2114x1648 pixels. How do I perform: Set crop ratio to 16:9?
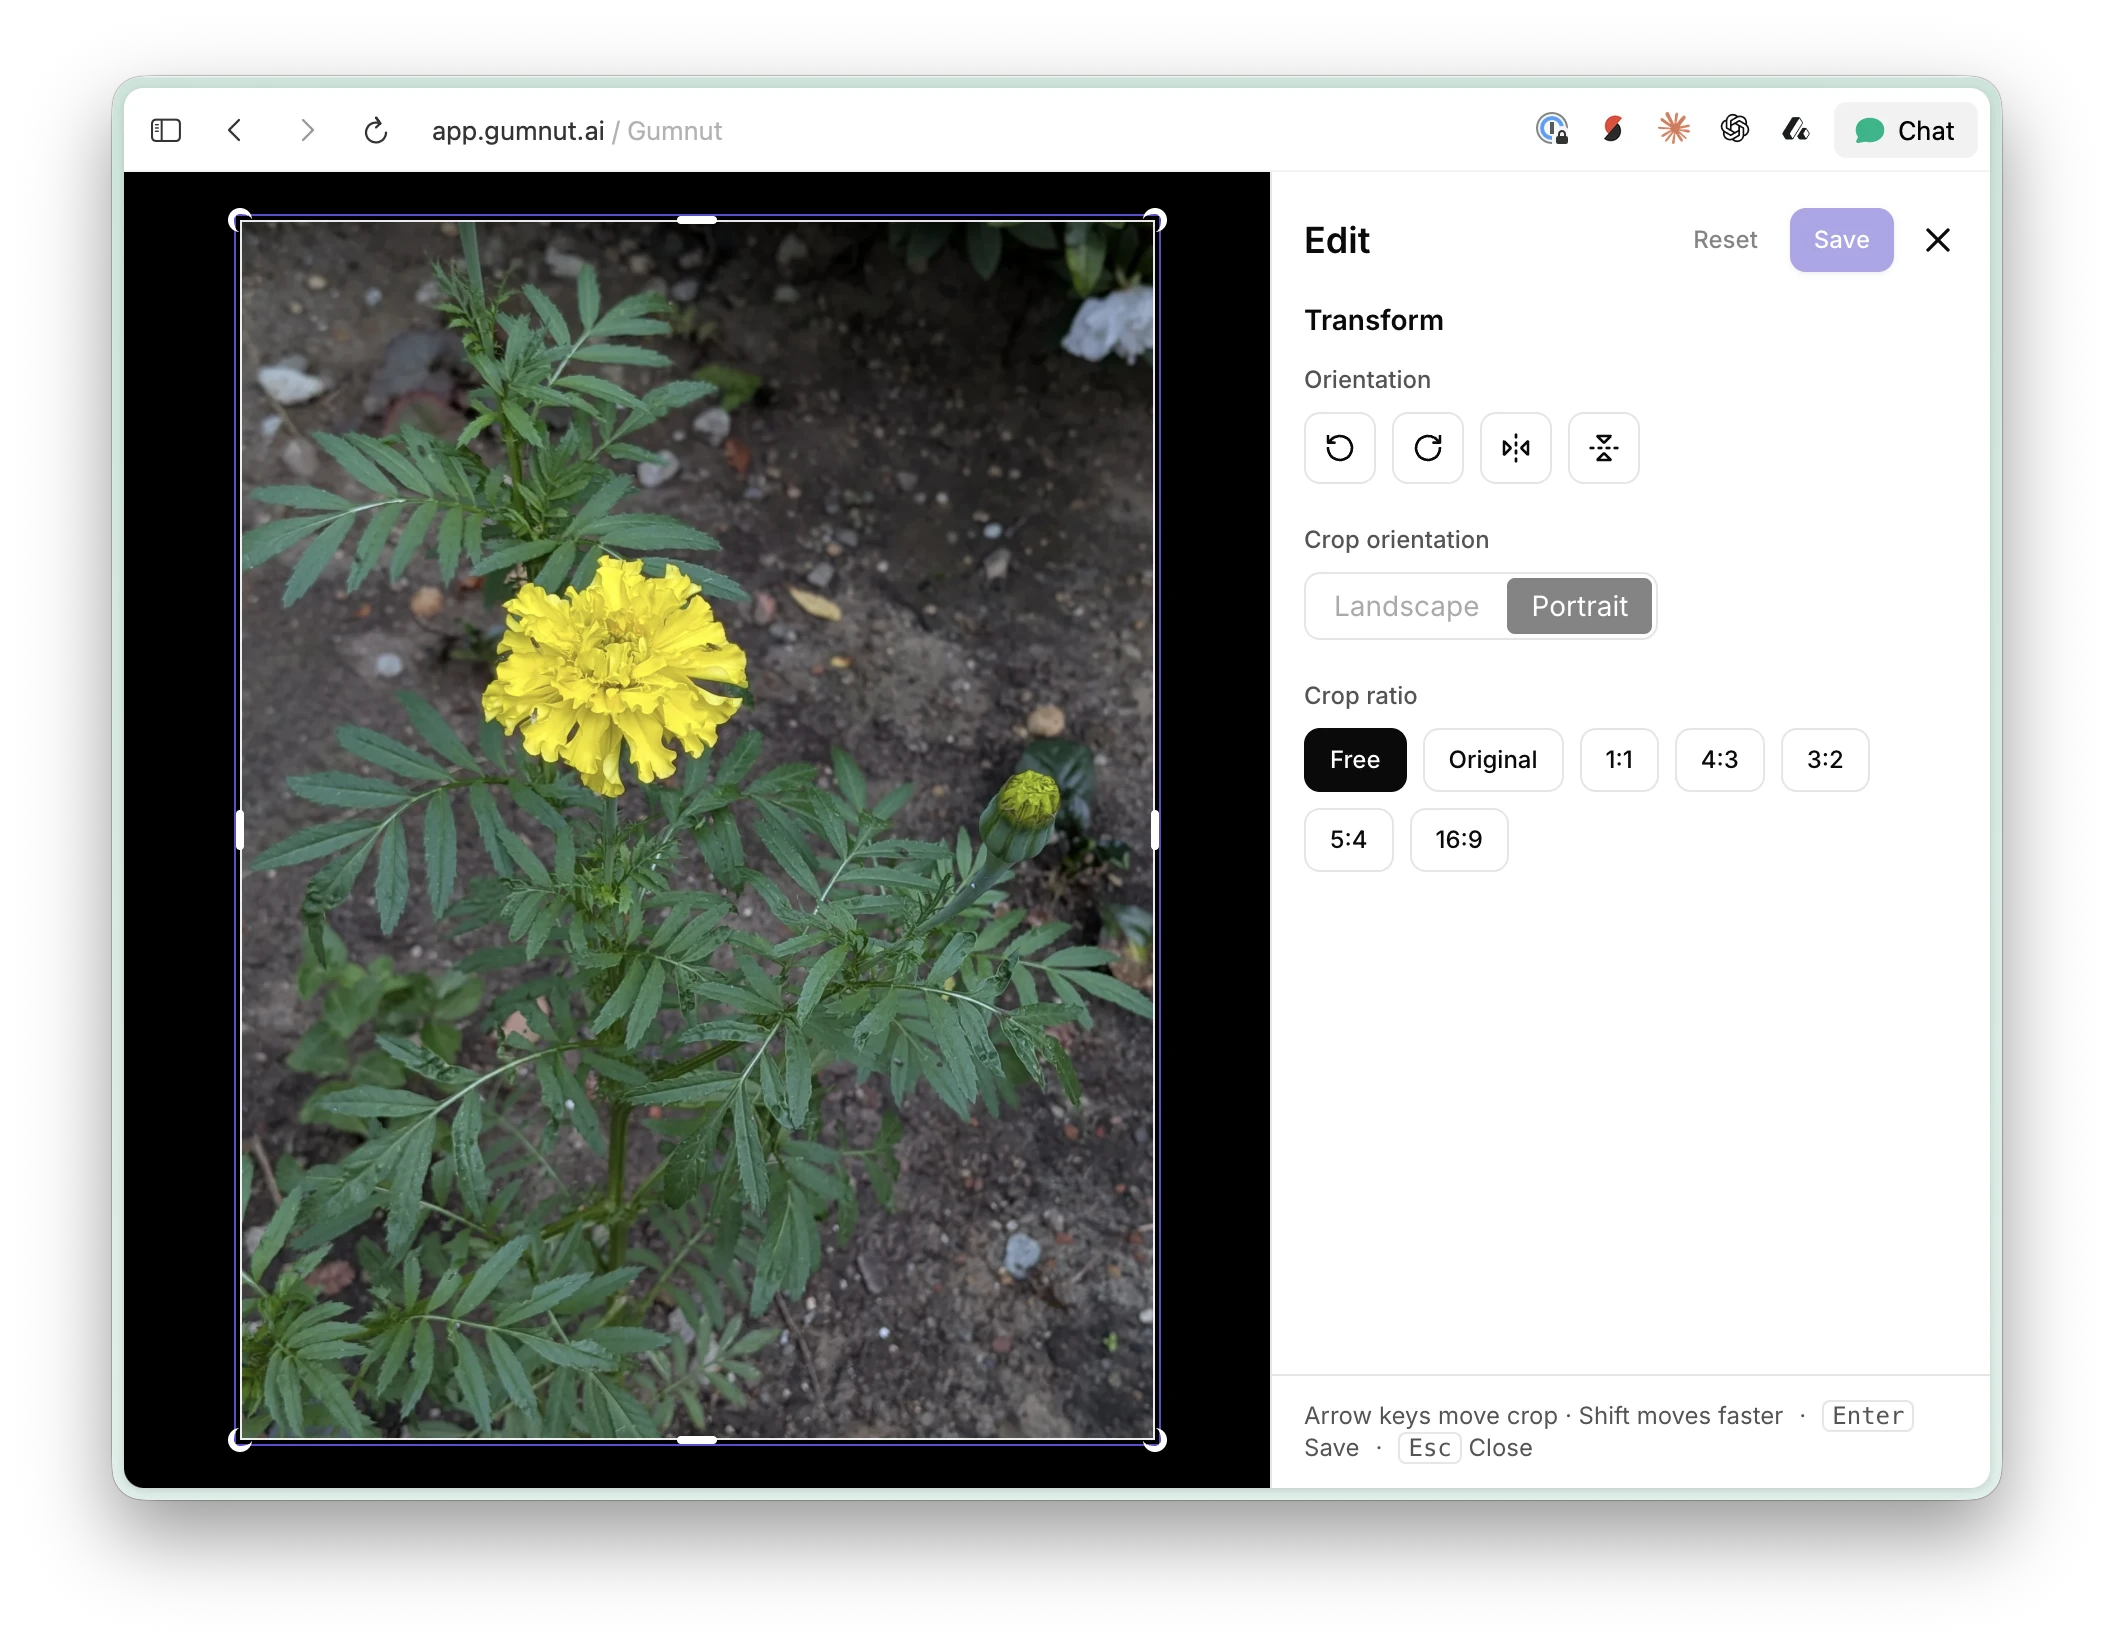click(x=1459, y=840)
